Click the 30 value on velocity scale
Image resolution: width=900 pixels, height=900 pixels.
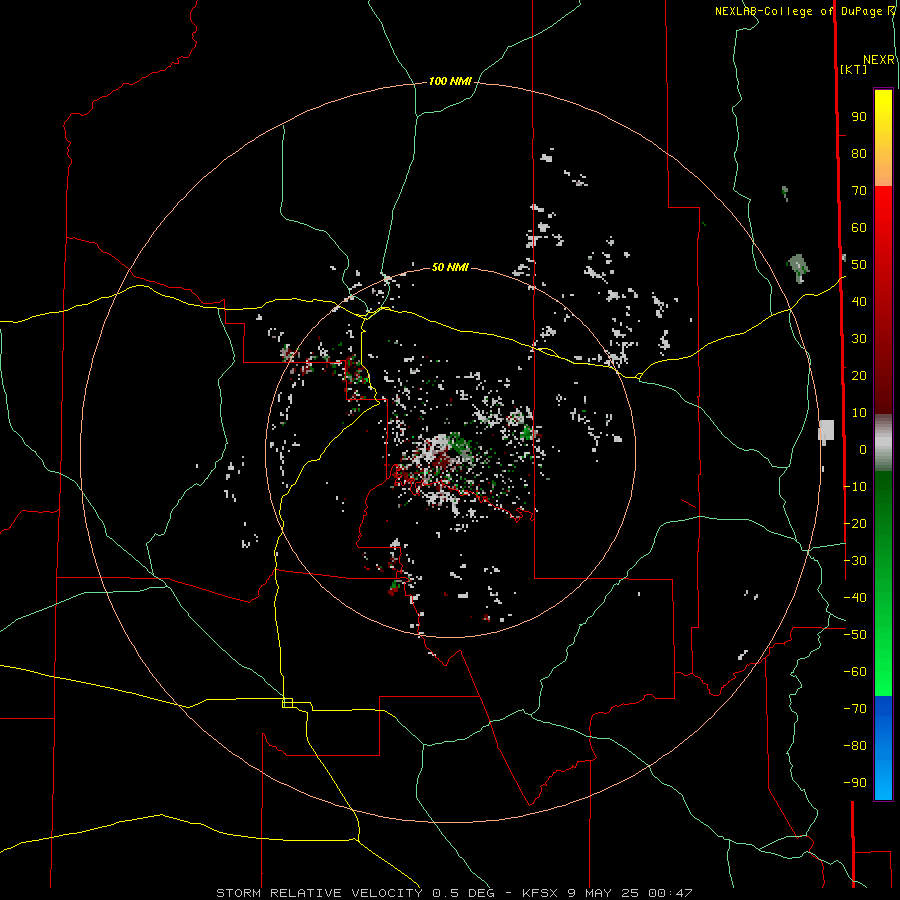[859, 339]
